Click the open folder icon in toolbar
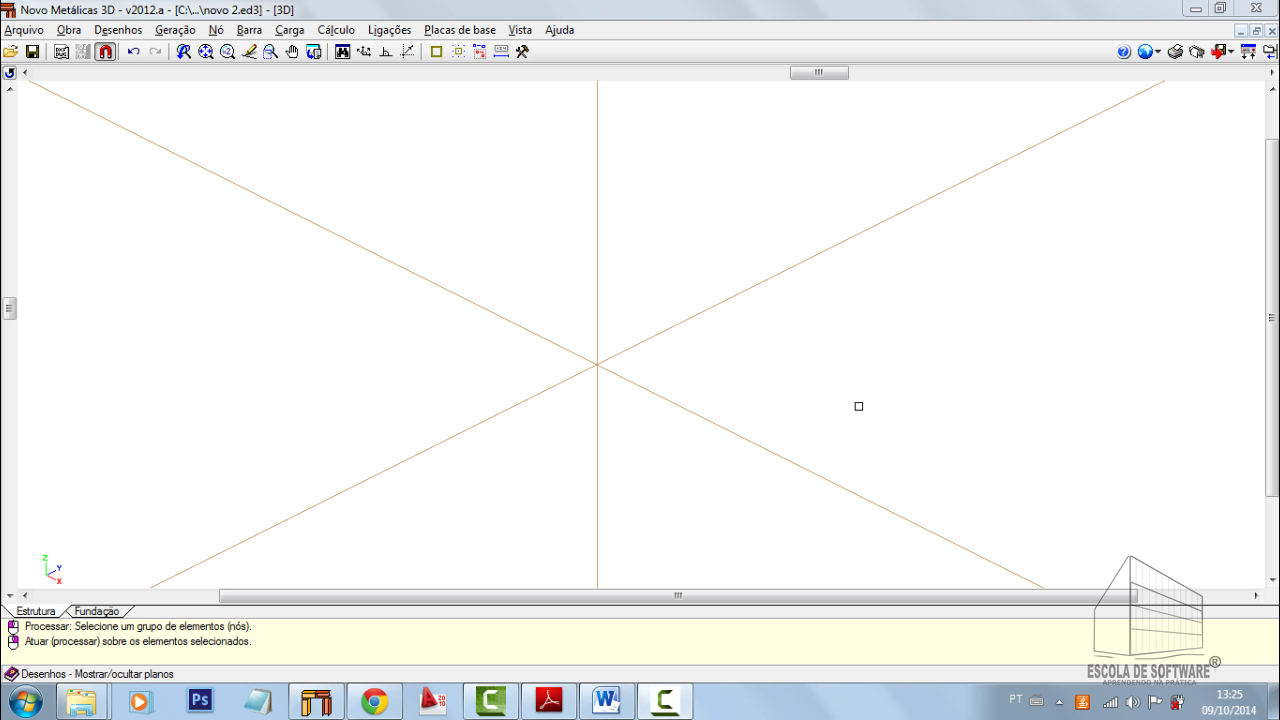Image resolution: width=1280 pixels, height=720 pixels. [11, 52]
